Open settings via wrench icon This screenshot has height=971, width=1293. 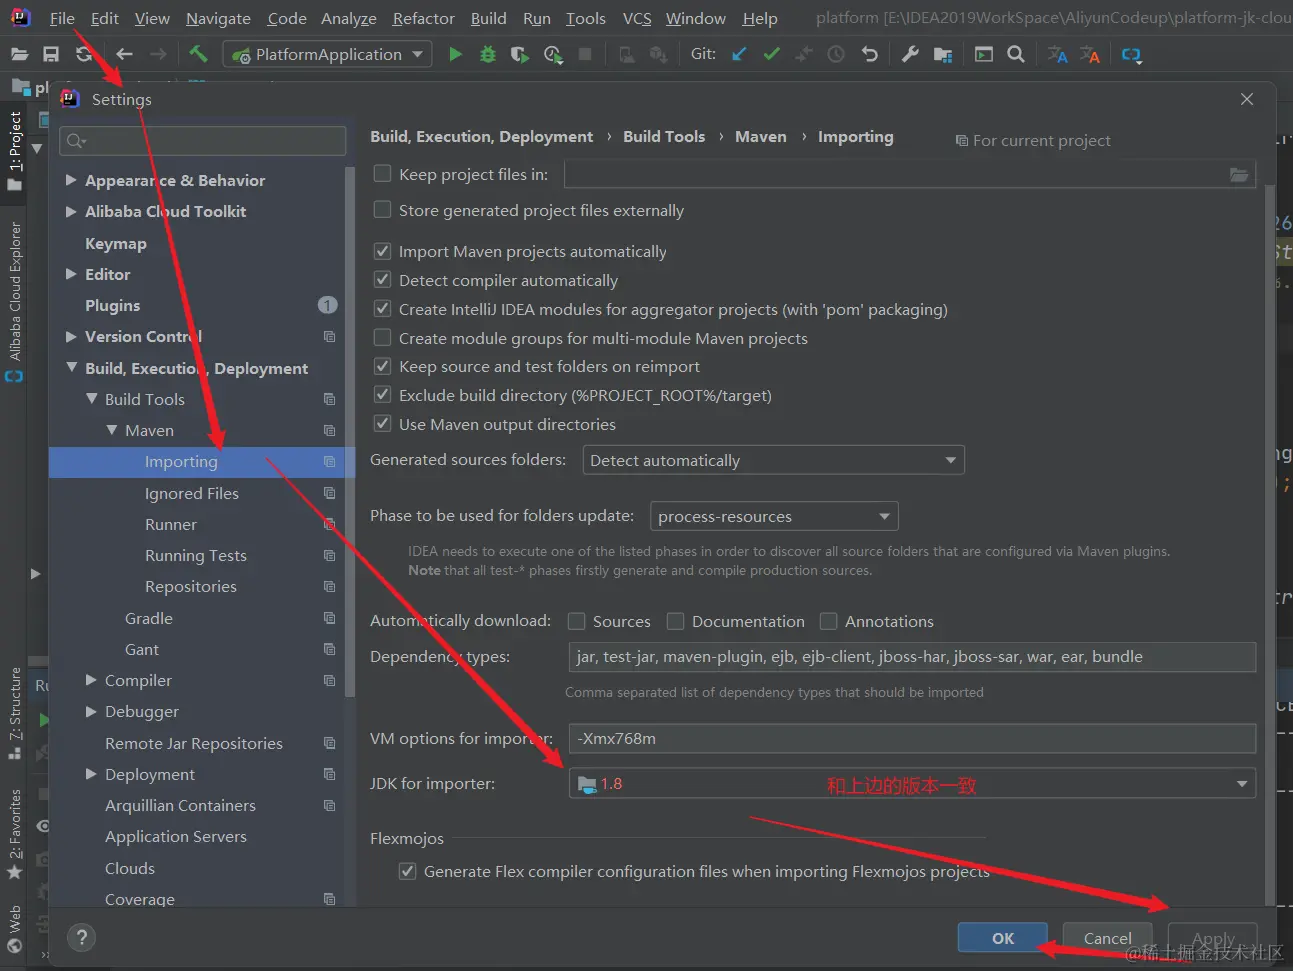click(910, 54)
